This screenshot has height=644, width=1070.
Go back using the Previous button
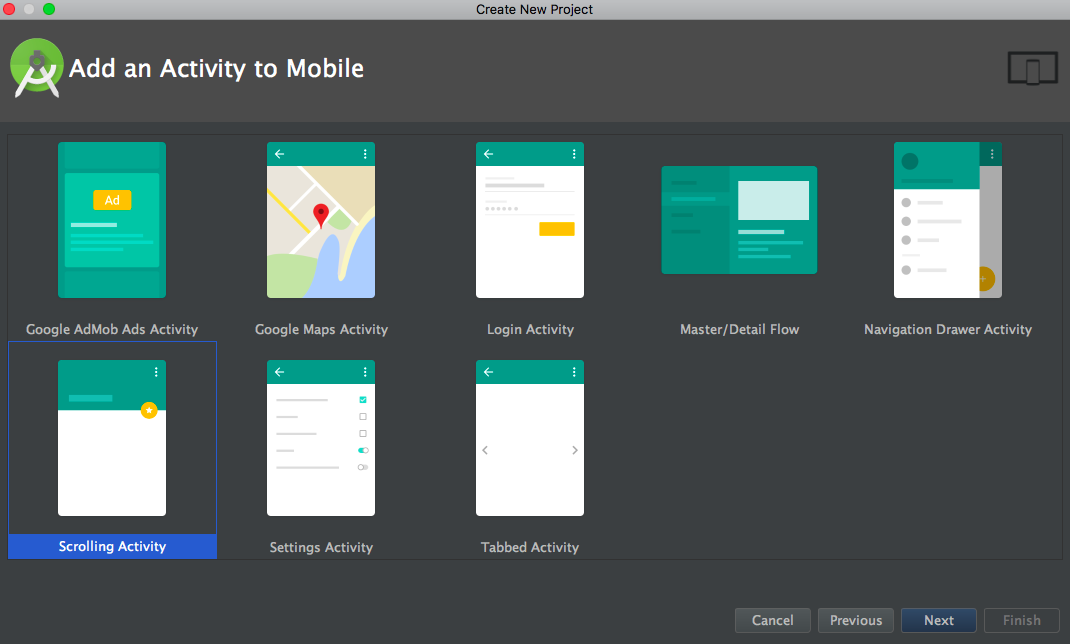pyautogui.click(x=855, y=620)
